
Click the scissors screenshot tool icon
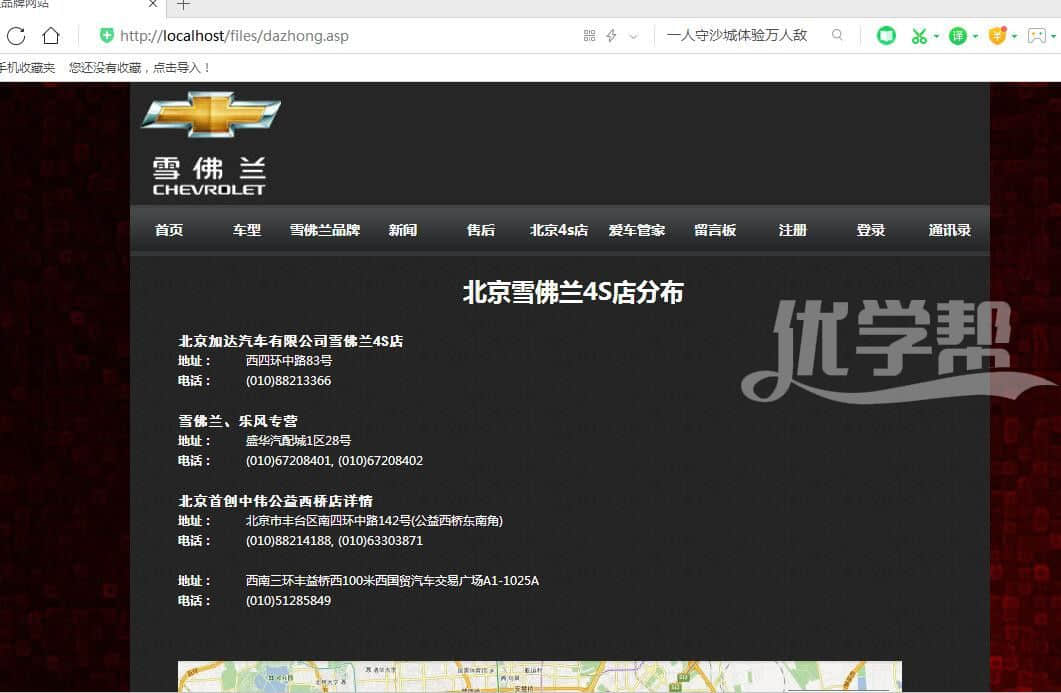point(918,36)
